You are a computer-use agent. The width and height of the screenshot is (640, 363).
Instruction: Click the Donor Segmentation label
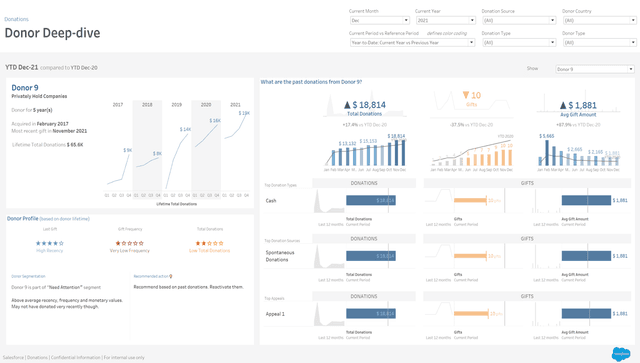[28, 276]
